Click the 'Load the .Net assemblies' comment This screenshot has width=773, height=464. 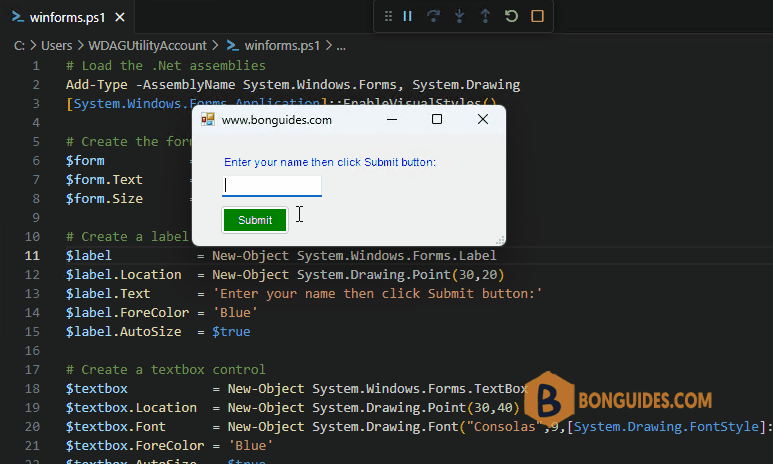(x=166, y=66)
